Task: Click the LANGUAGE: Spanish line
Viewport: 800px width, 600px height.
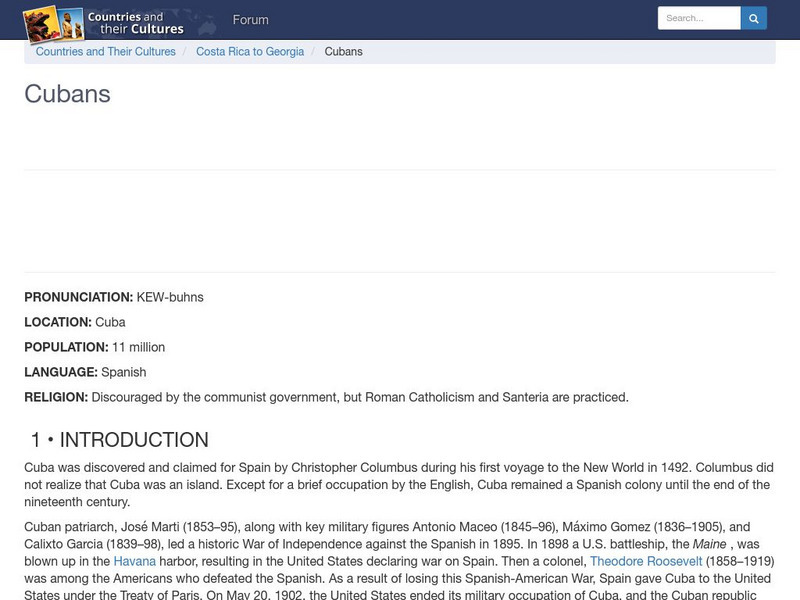Action: pos(85,372)
